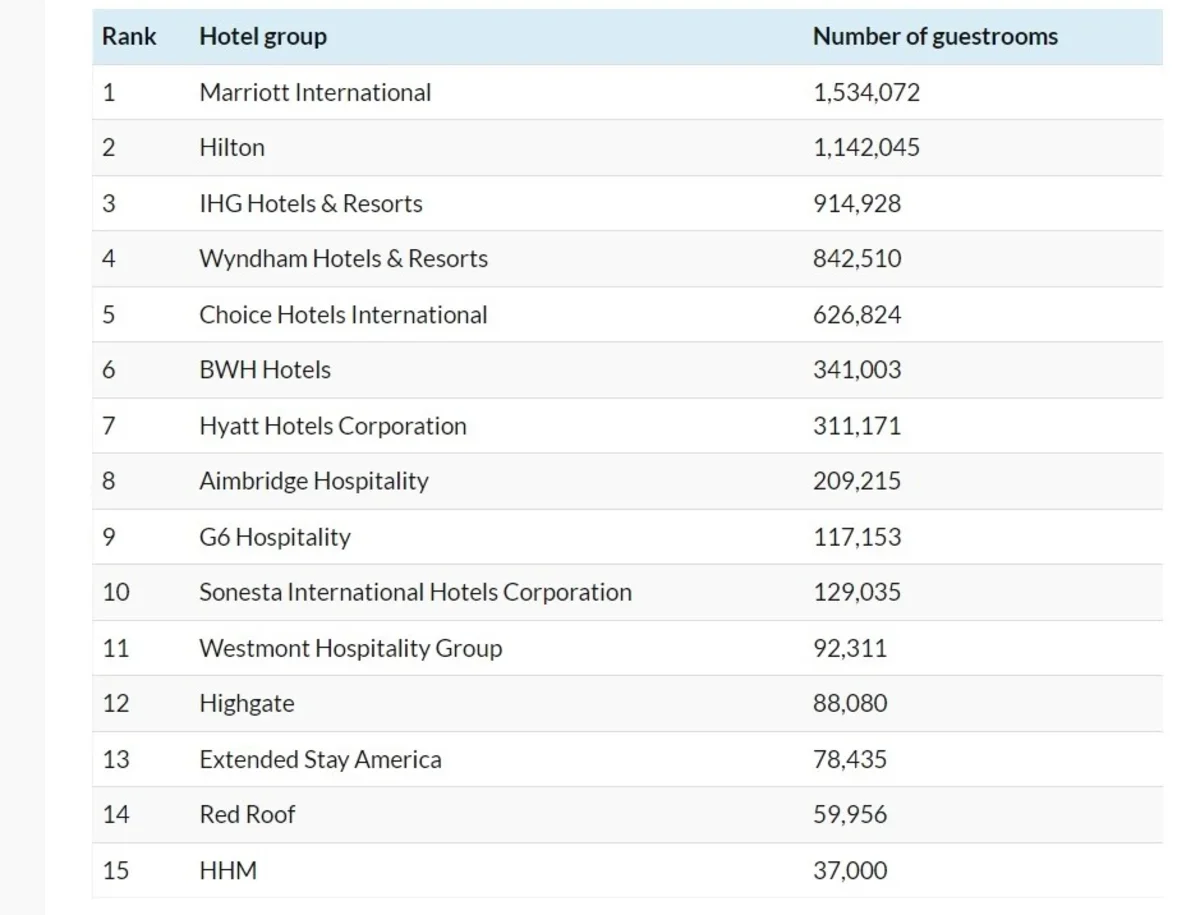Click the Highgate row name
This screenshot has height=915, width=1200.
(x=247, y=704)
